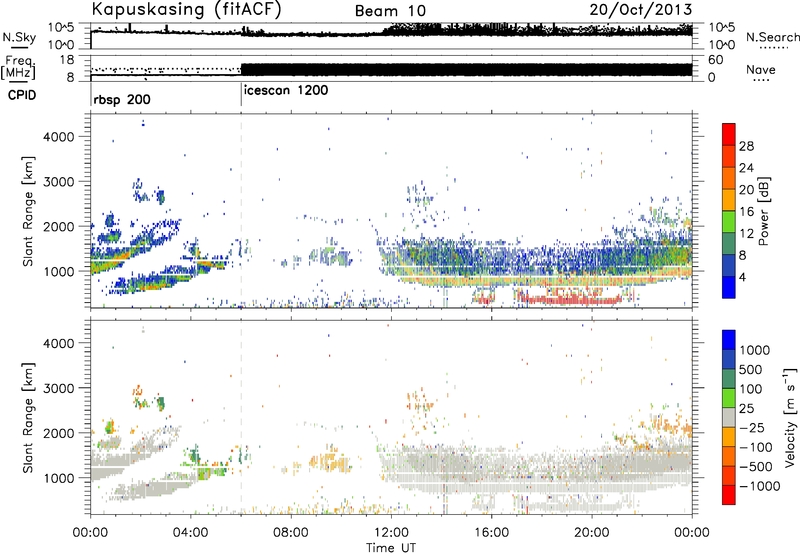
Task: Click the 'Power [dB]' color bar label
Action: 763,211
